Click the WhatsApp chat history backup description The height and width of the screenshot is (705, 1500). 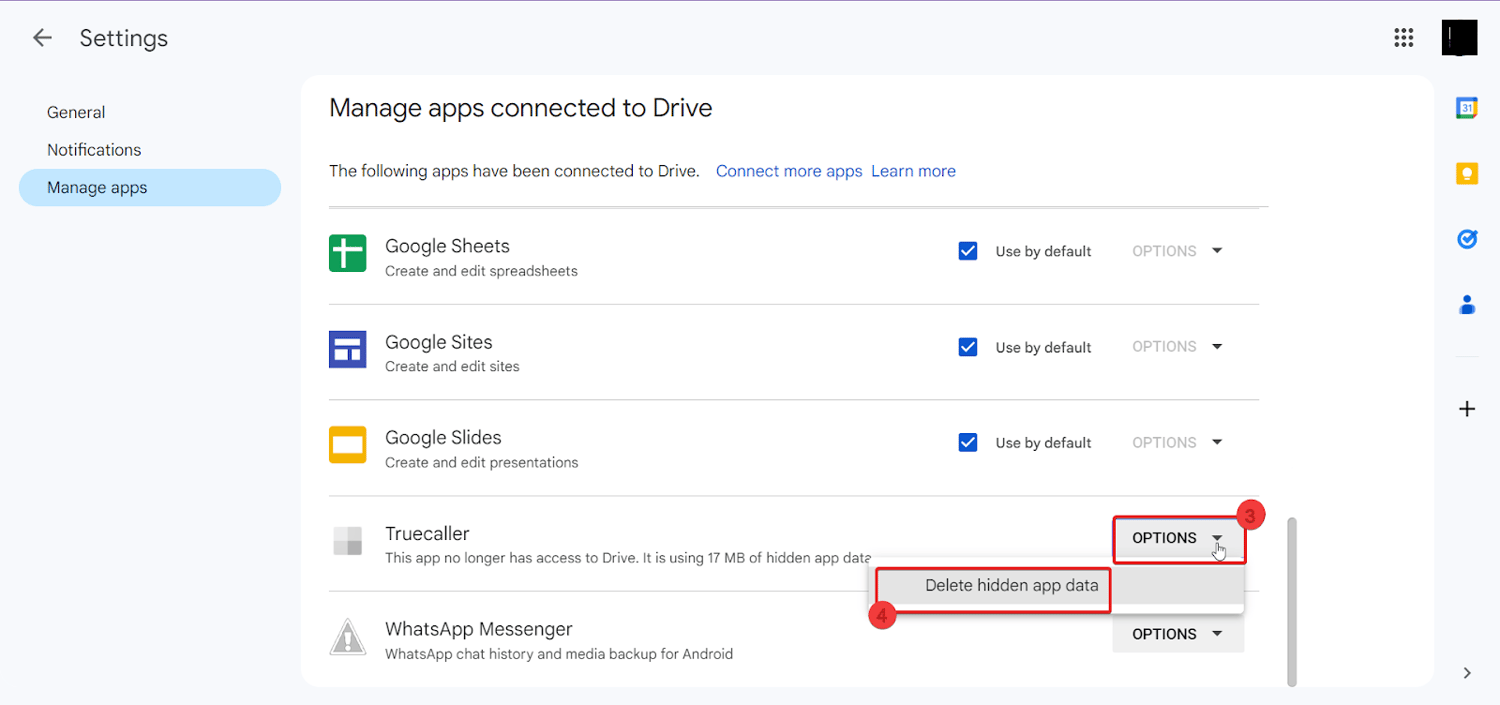pos(559,654)
